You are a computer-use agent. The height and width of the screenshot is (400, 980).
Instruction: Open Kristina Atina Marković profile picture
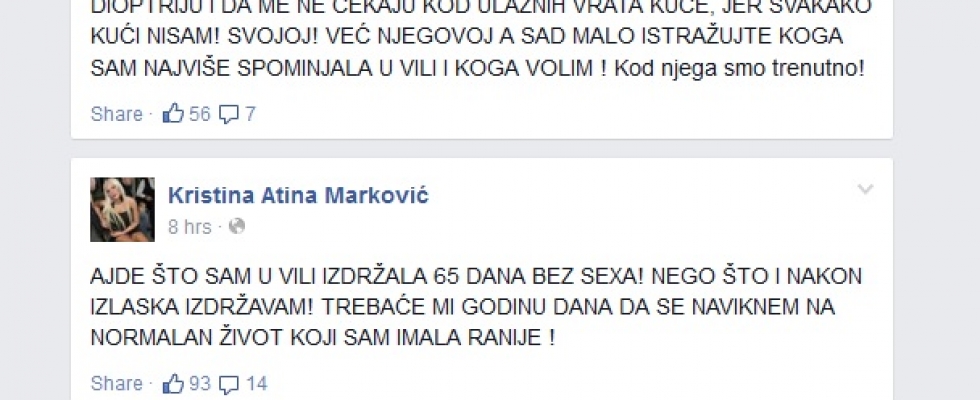122,209
